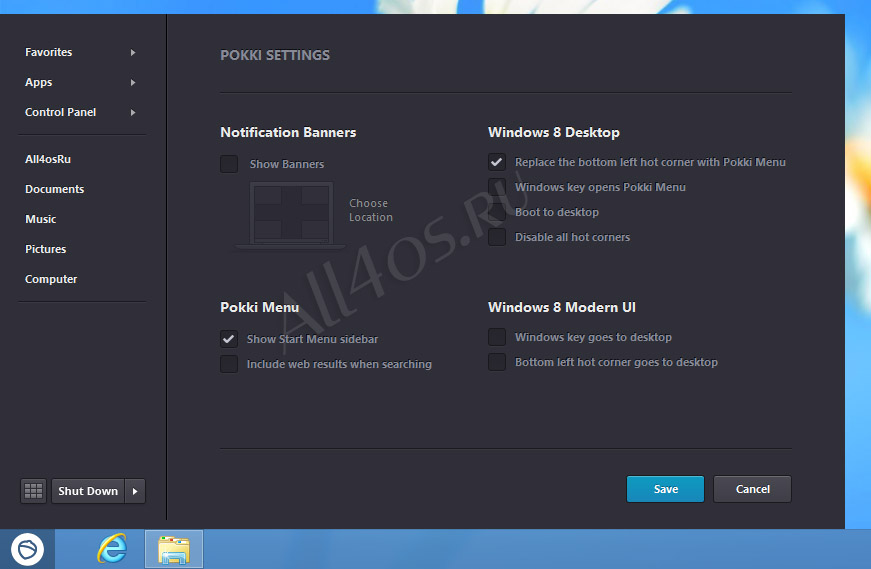This screenshot has width=871, height=569.
Task: Enable Windows key opens Pokki Menu
Action: pos(497,187)
